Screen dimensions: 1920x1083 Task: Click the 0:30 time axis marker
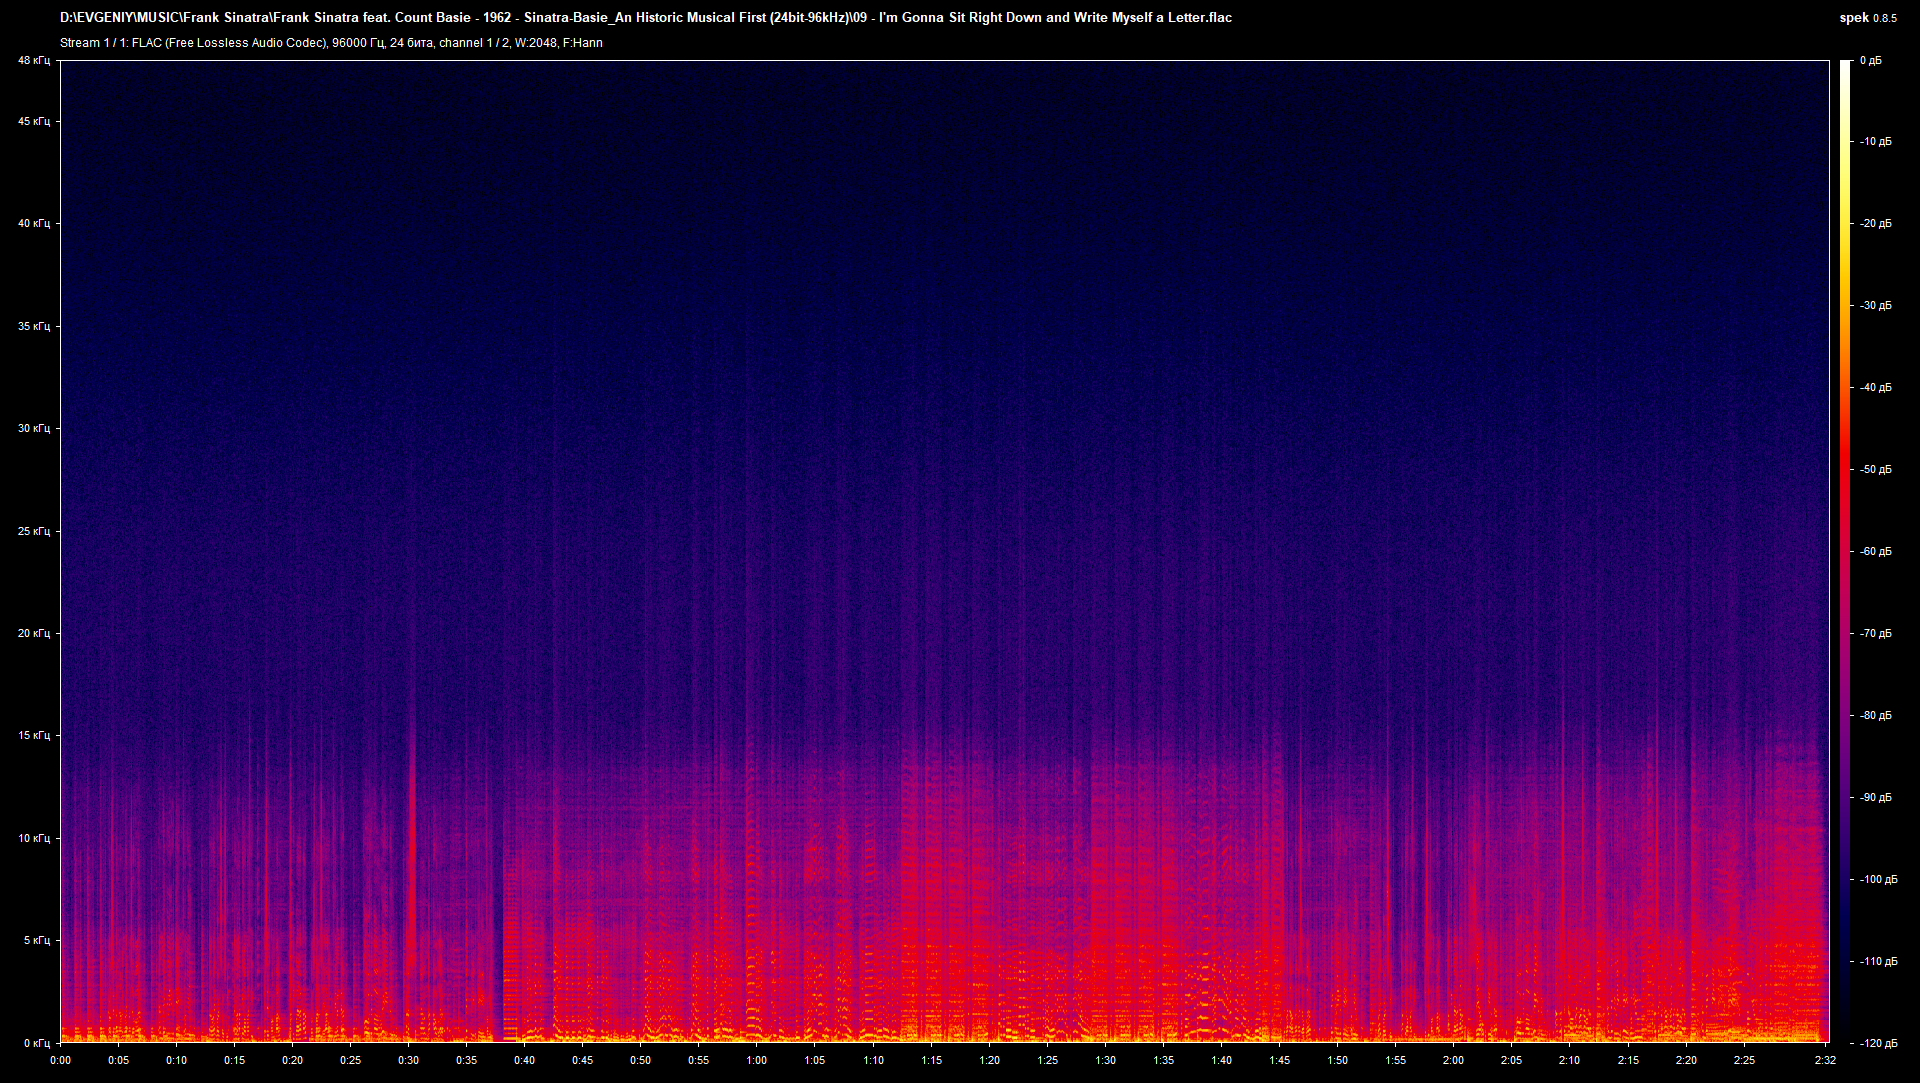[408, 1060]
